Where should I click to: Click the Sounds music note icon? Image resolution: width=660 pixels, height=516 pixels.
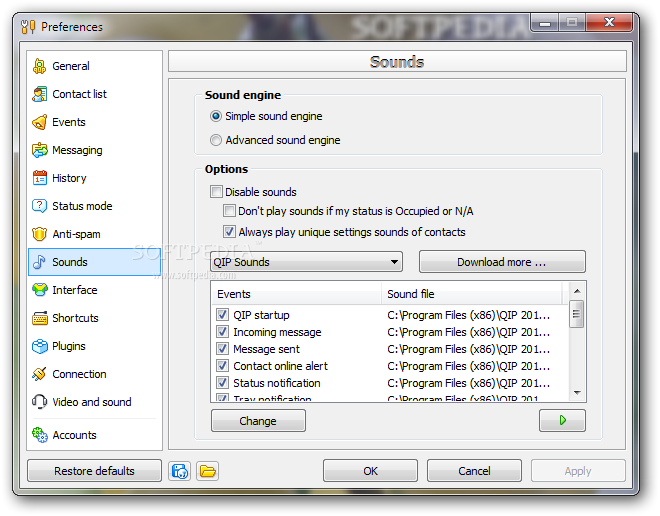click(40, 262)
